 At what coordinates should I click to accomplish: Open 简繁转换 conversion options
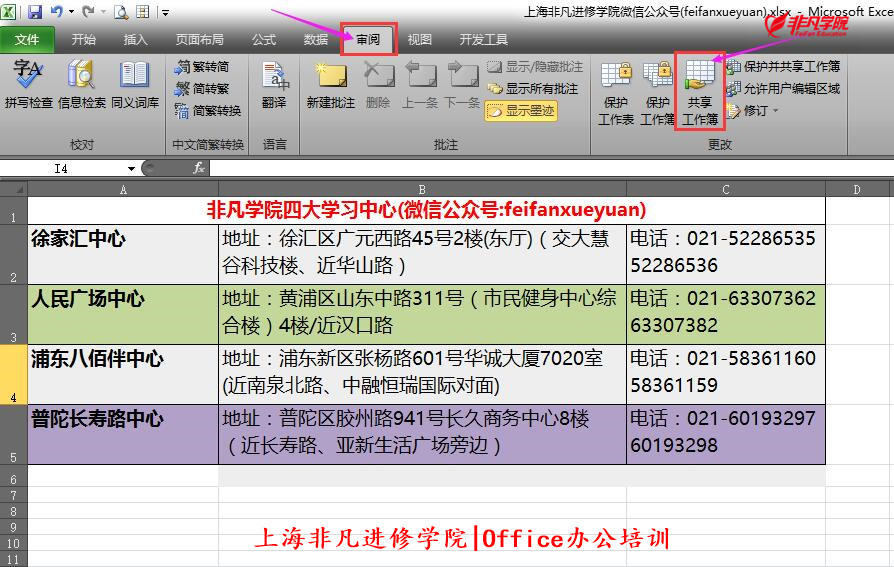208,110
